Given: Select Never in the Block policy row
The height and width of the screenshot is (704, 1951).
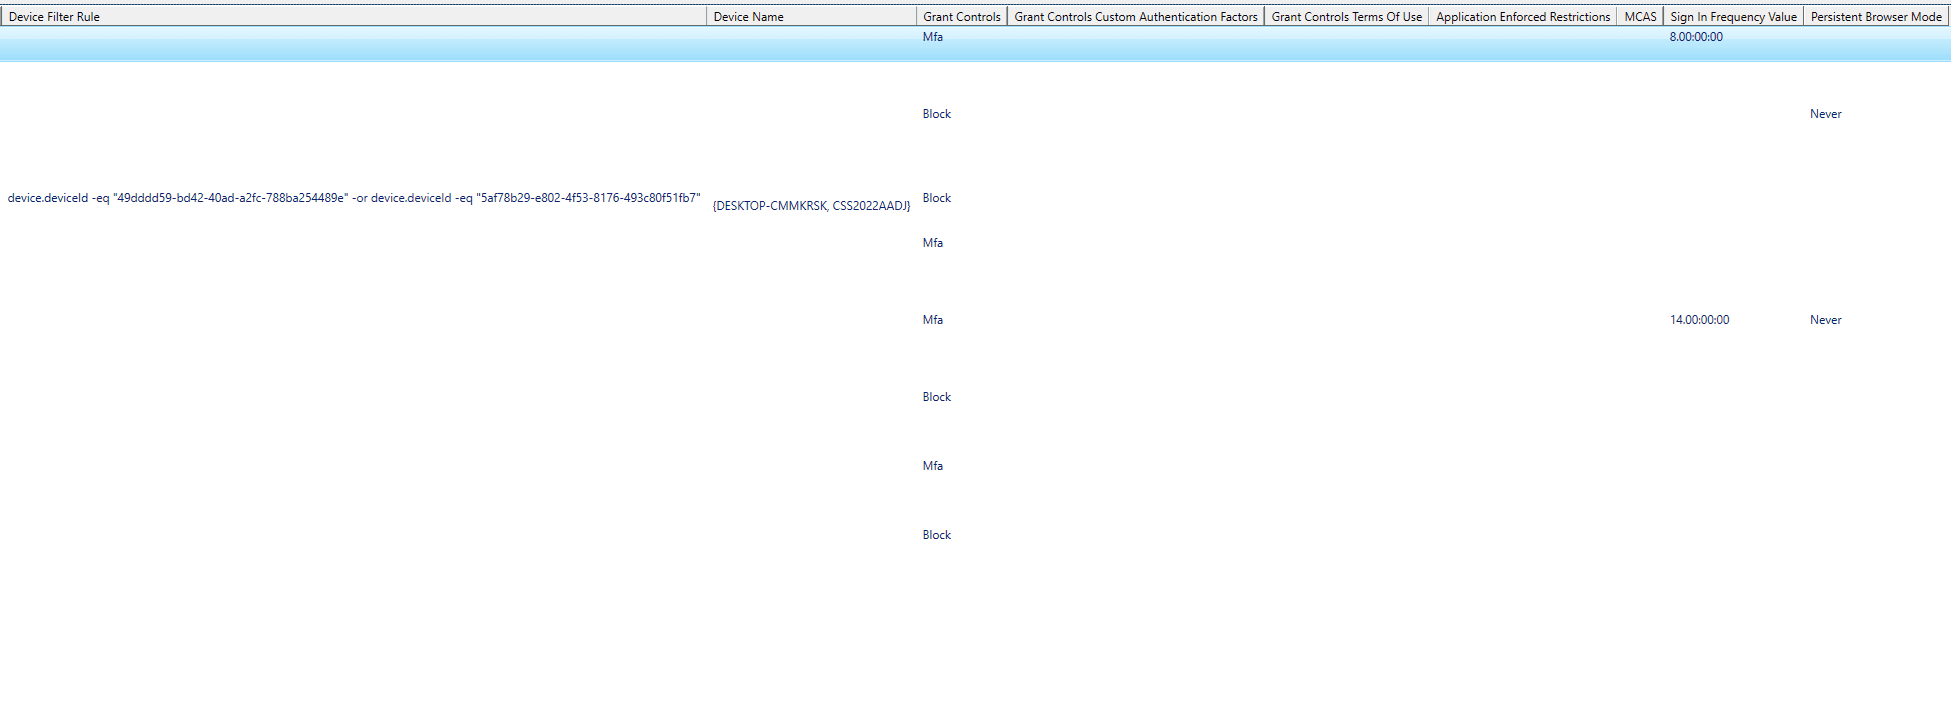Looking at the screenshot, I should coord(1825,114).
